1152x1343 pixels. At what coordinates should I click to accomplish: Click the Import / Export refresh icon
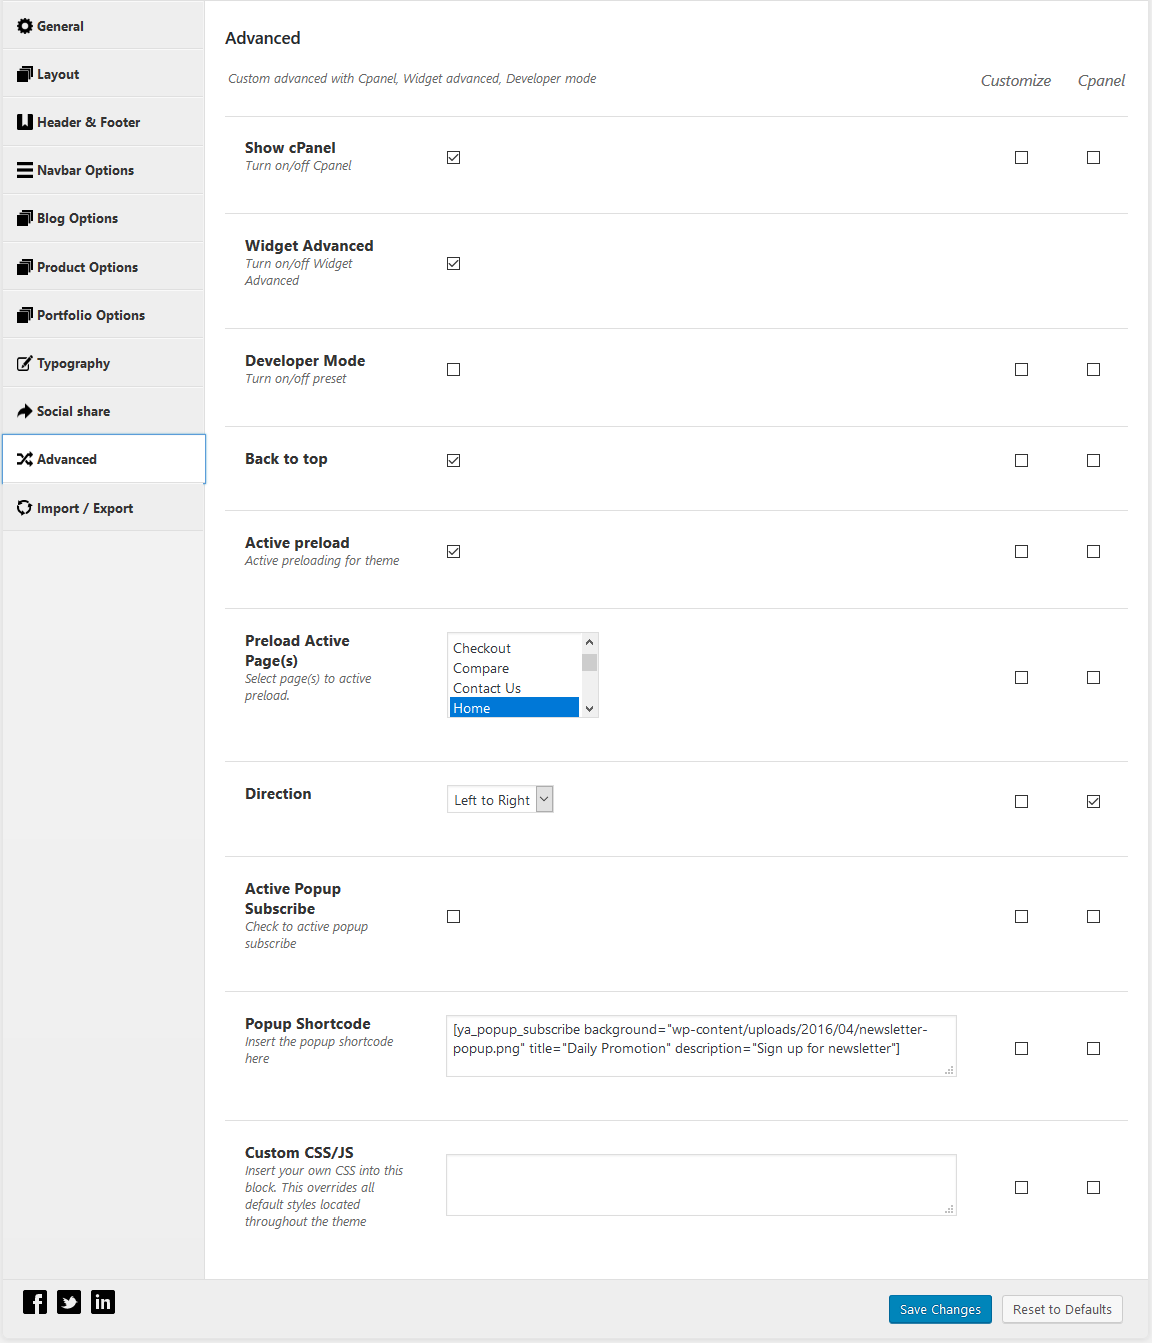25,508
